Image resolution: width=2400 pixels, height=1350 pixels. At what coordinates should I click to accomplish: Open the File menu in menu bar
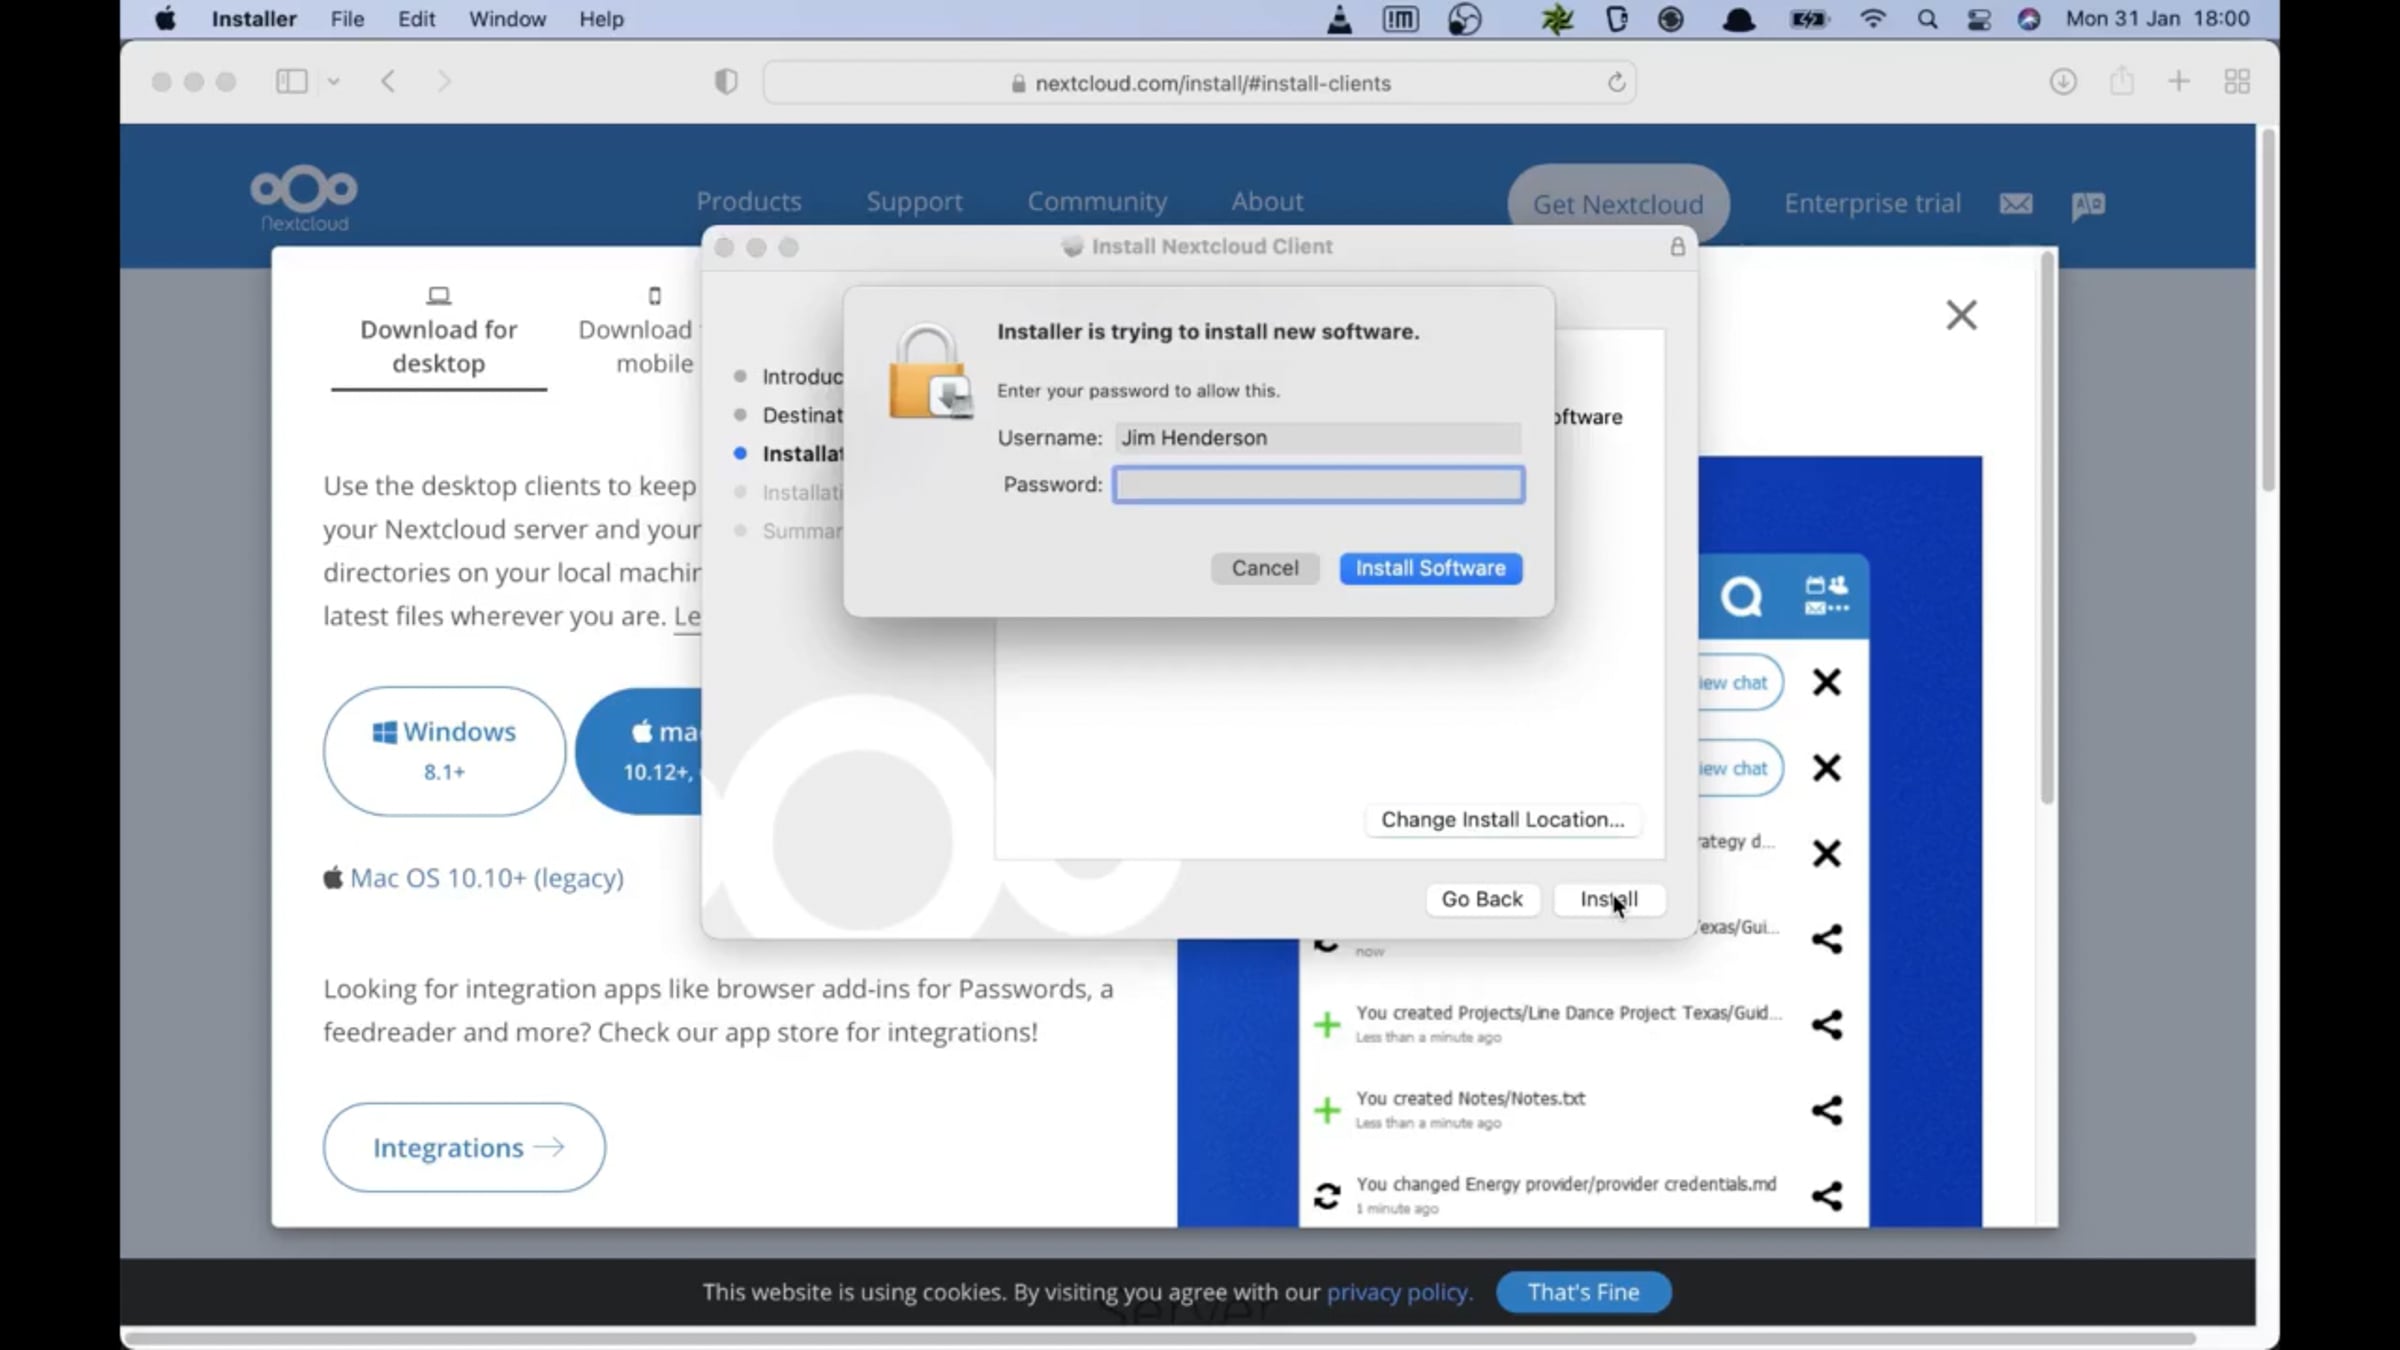(347, 19)
